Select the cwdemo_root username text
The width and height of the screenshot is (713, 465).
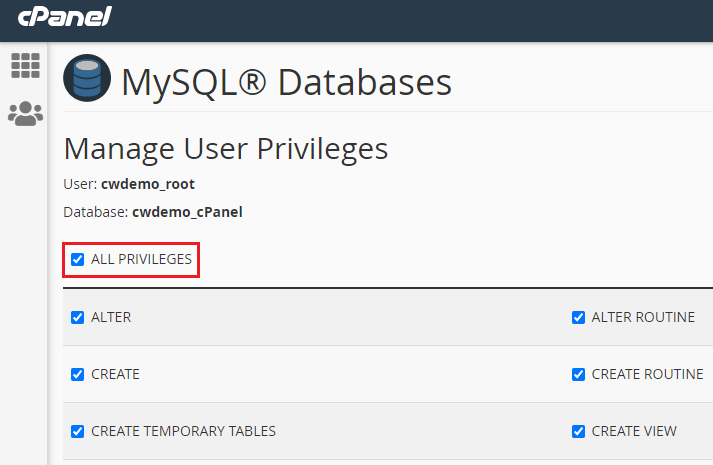point(147,185)
